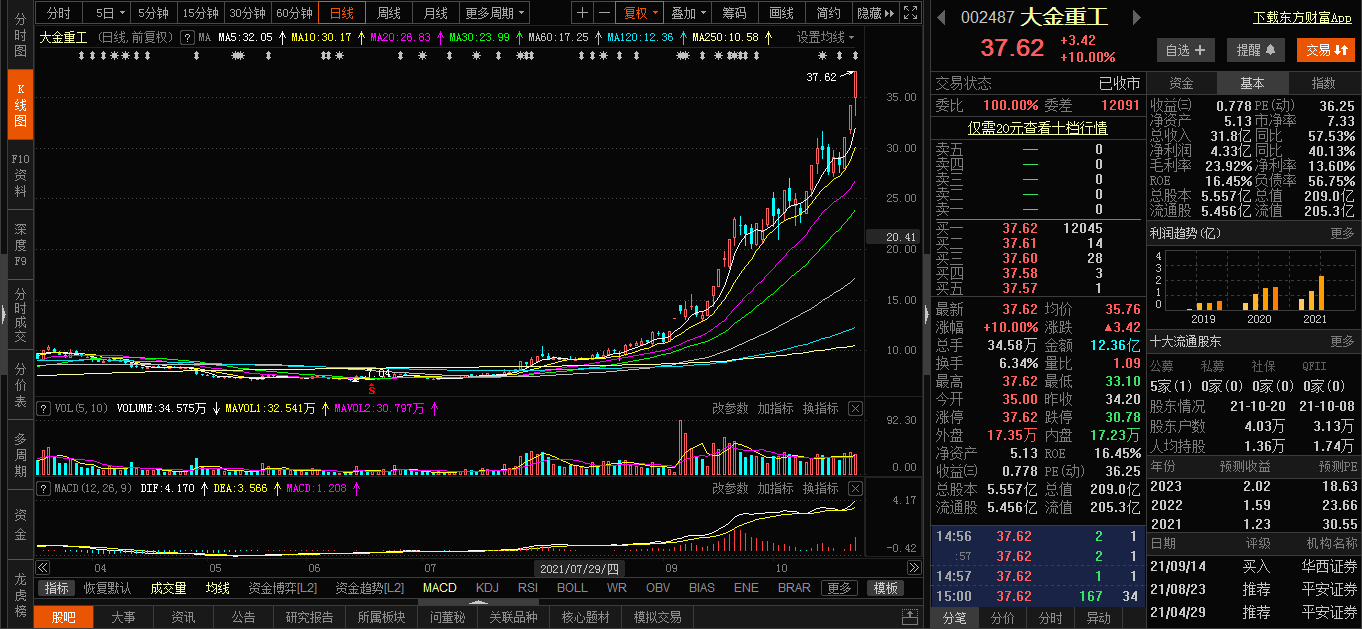Toggle 简约 simple mode
Viewport: 1362px width, 629px height.
(x=829, y=13)
